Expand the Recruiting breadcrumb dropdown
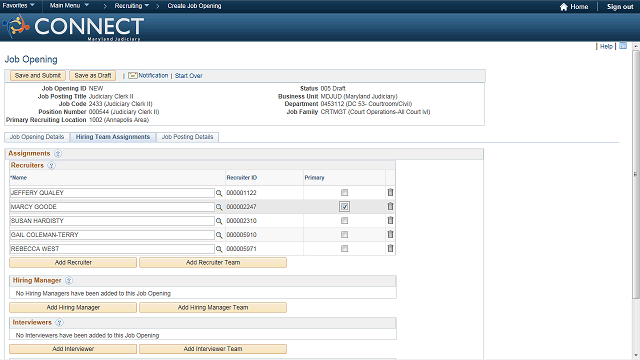 [x=131, y=6]
